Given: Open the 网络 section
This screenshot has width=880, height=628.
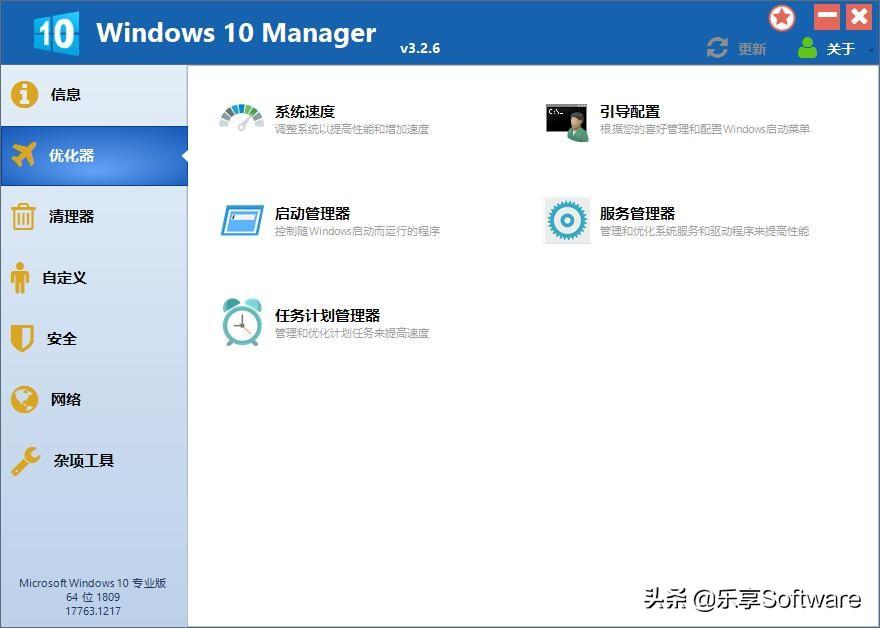Looking at the screenshot, I should click(x=66, y=400).
